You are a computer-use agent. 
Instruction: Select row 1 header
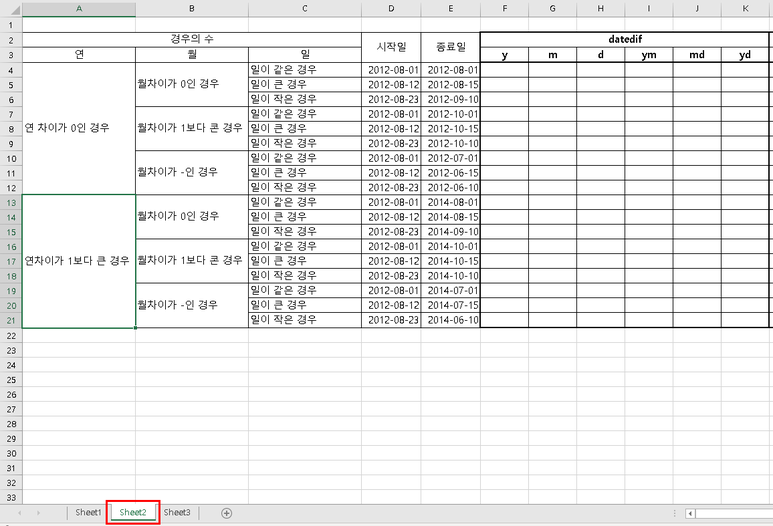[x=11, y=25]
